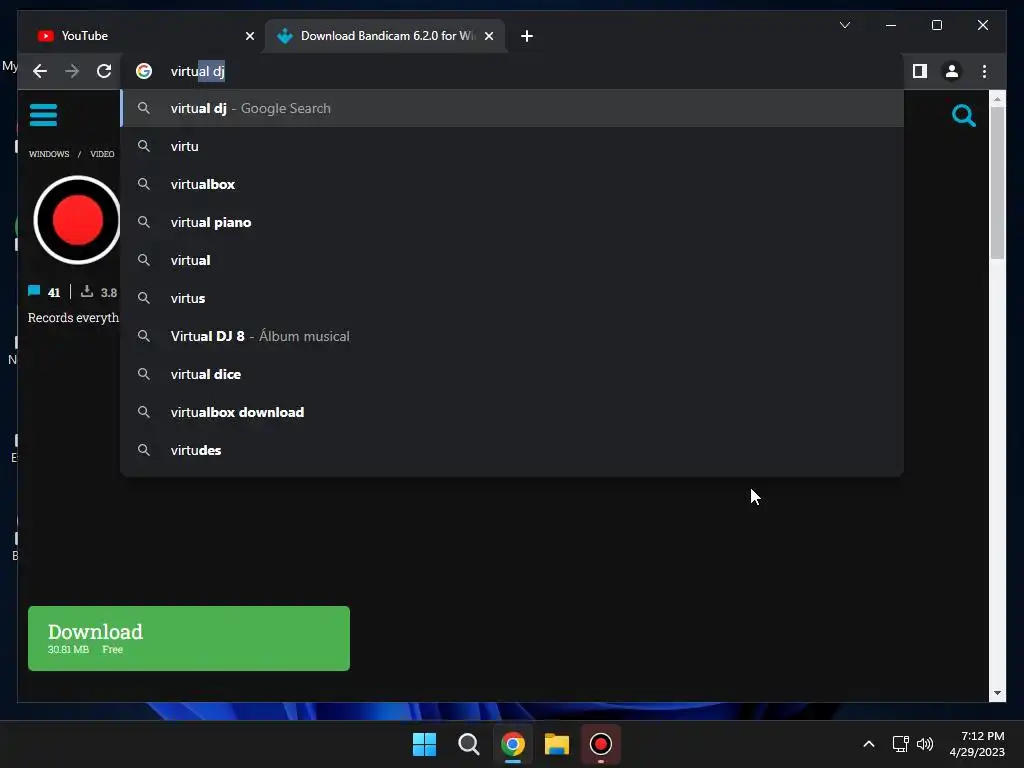
Task: Click the green Download button
Action: [x=189, y=638]
